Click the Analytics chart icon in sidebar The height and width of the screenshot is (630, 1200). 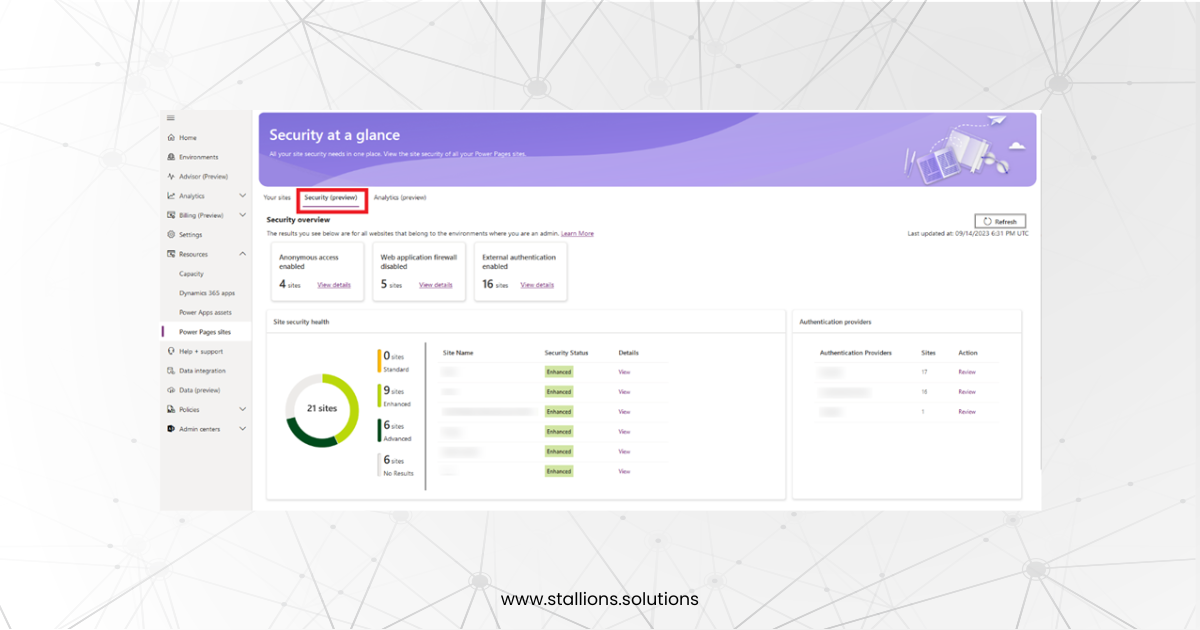pyautogui.click(x=171, y=196)
